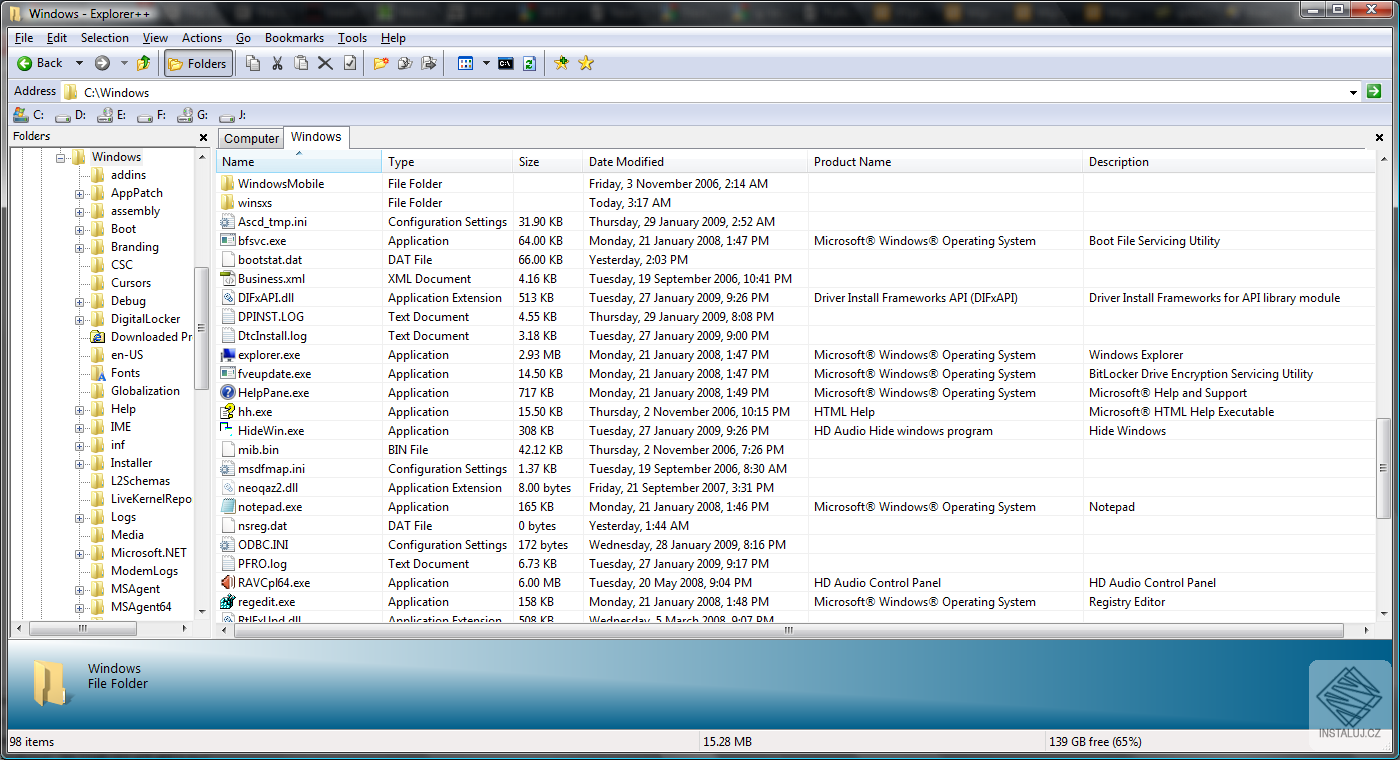Open the Back history dropdown arrow
The width and height of the screenshot is (1400, 760).
point(79,63)
